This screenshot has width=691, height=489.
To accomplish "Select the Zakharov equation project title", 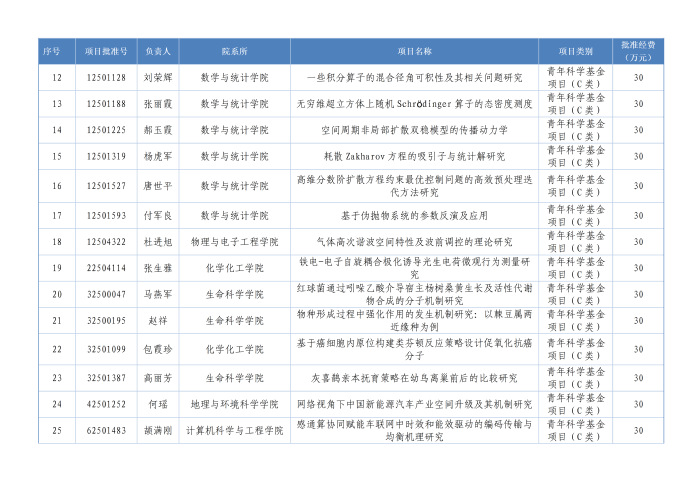I will click(414, 157).
